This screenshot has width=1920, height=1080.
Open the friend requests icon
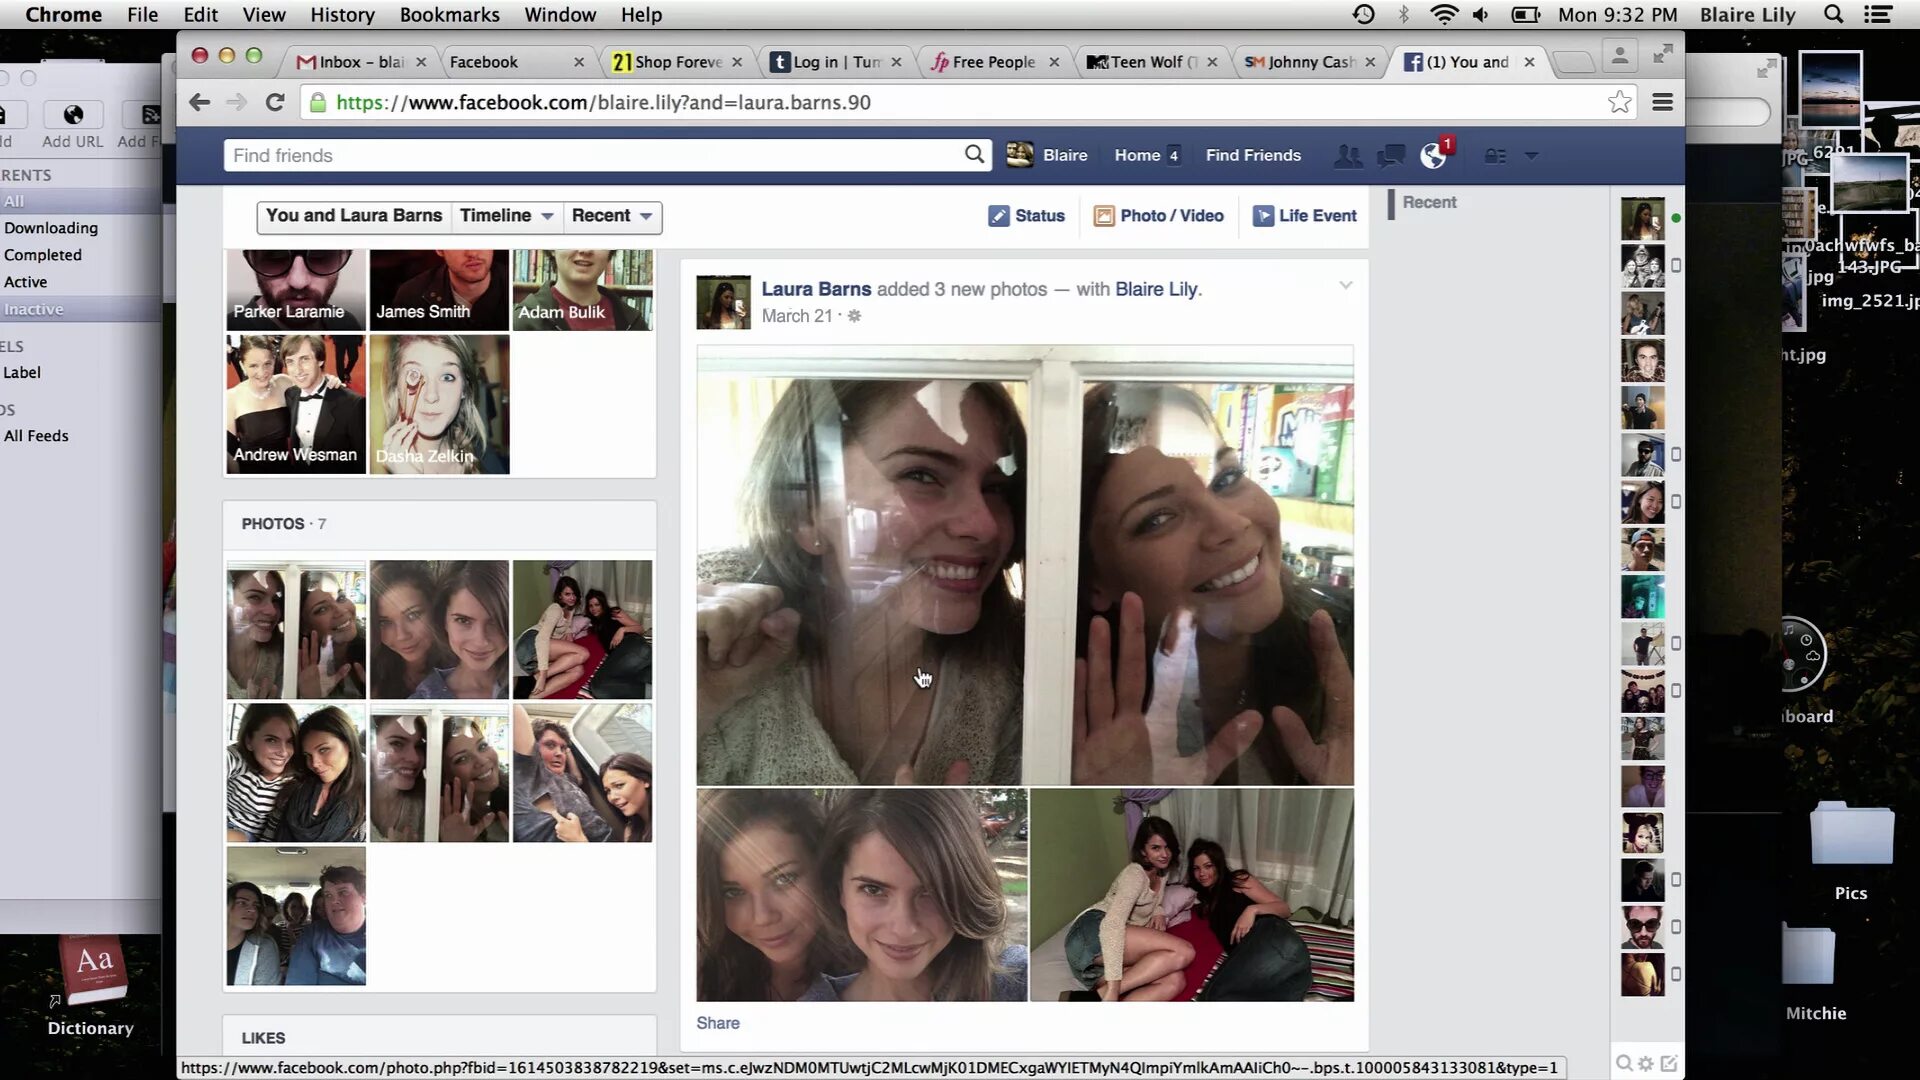click(x=1348, y=155)
